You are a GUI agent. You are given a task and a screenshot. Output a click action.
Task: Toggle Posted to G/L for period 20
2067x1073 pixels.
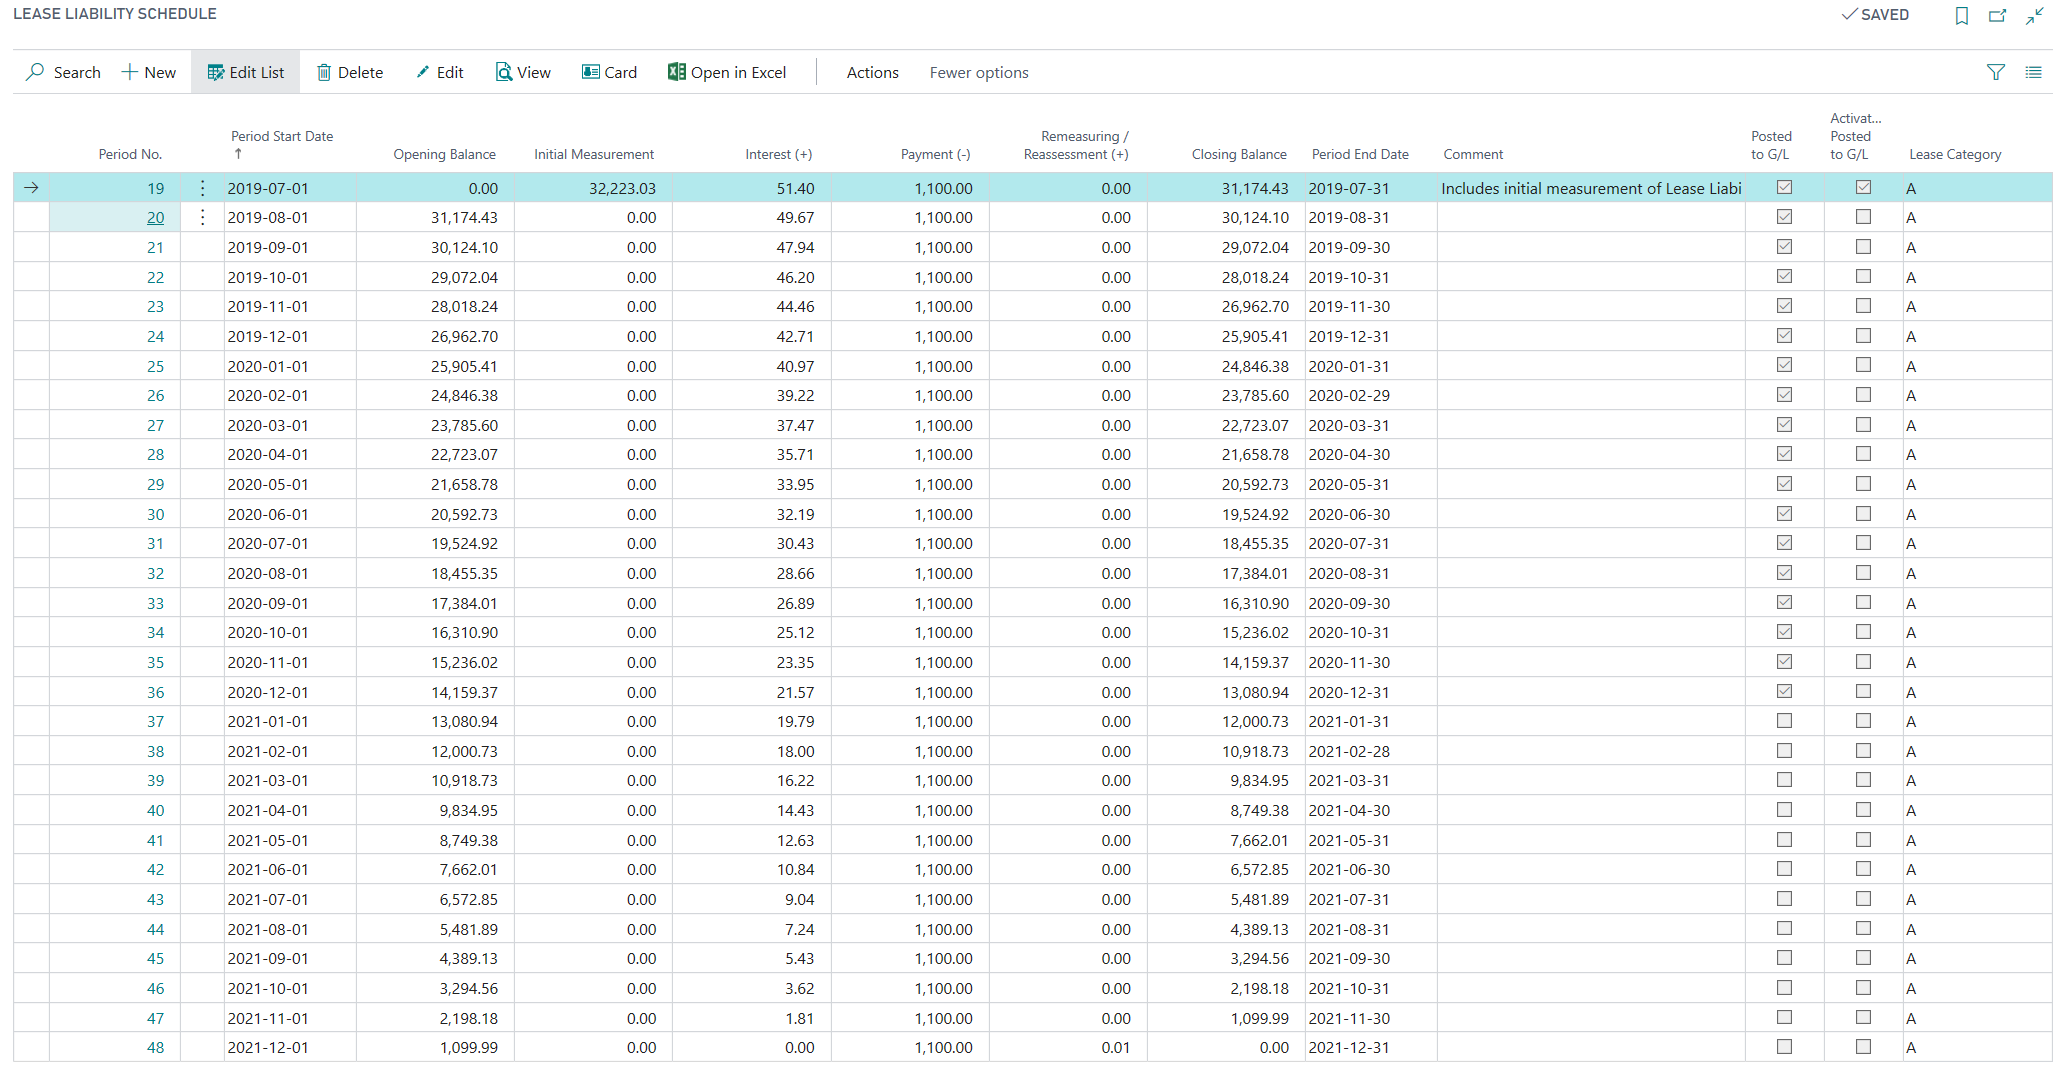tap(1784, 216)
